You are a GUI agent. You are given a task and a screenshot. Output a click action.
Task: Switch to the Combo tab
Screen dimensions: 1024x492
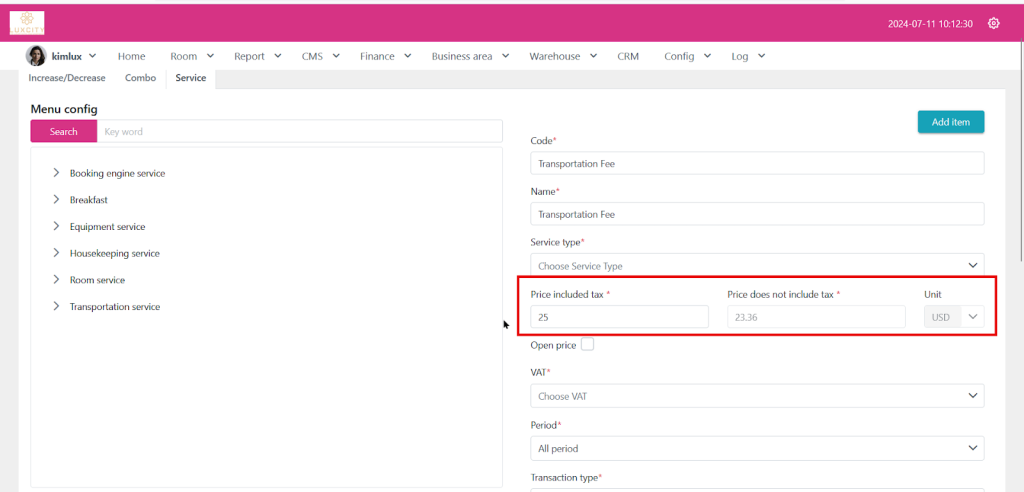(140, 78)
